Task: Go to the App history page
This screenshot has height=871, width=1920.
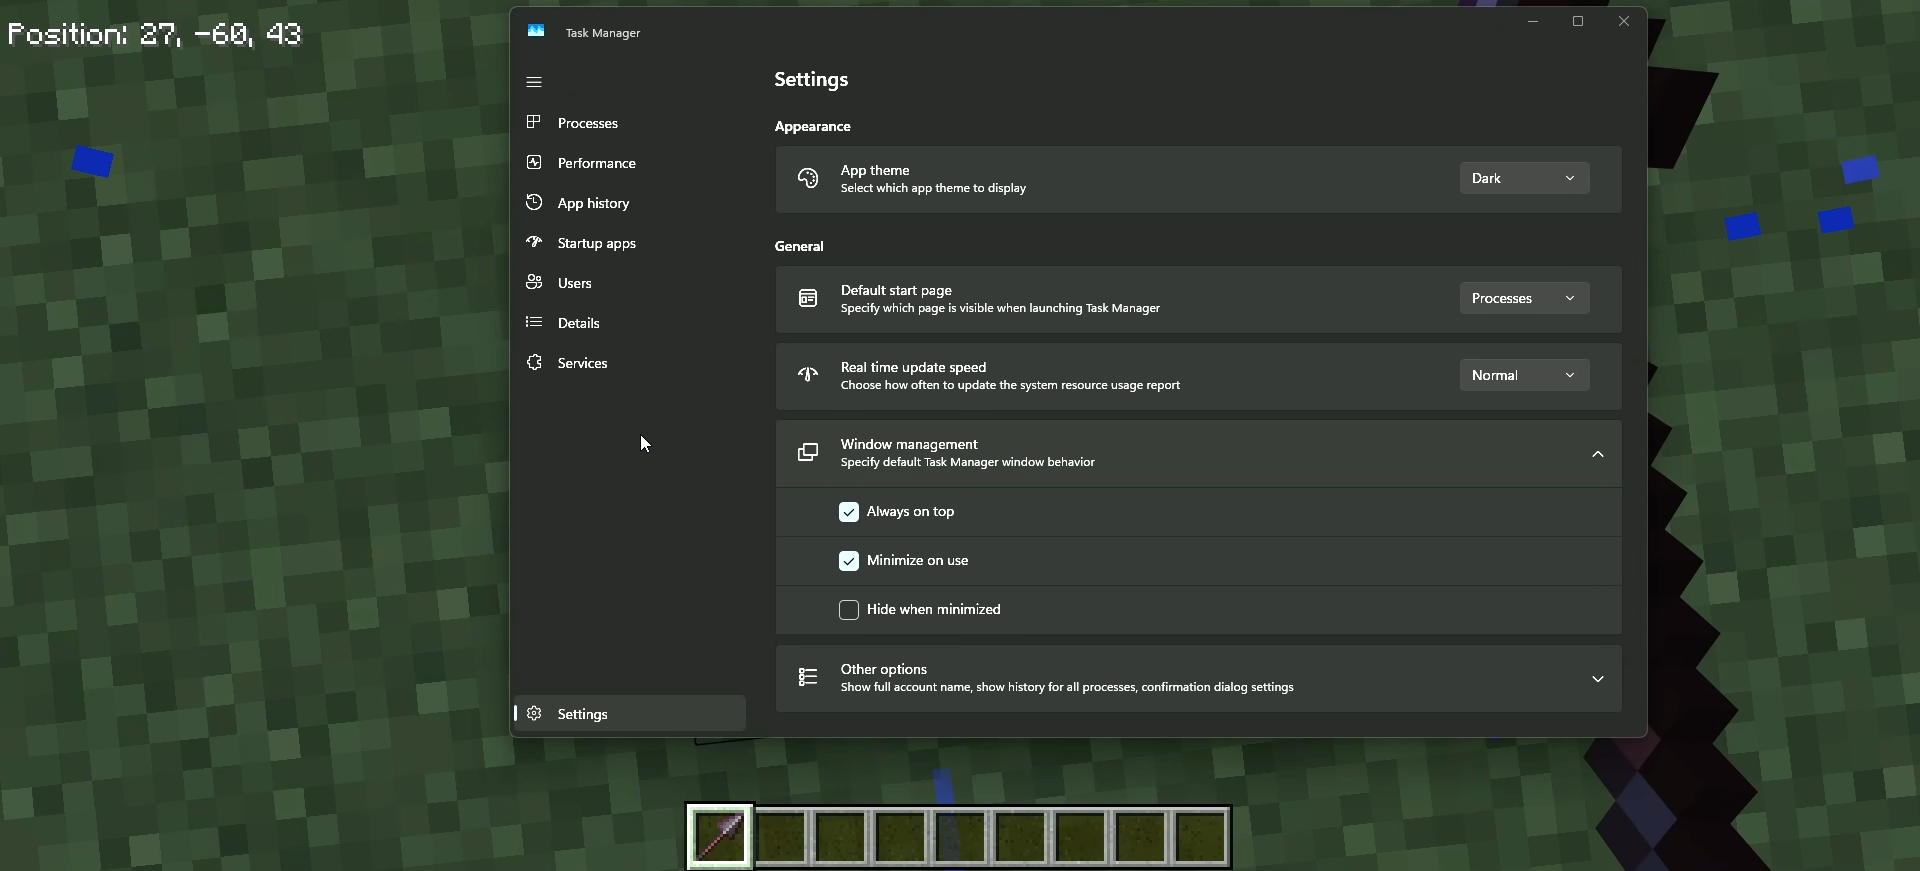Action: (593, 203)
